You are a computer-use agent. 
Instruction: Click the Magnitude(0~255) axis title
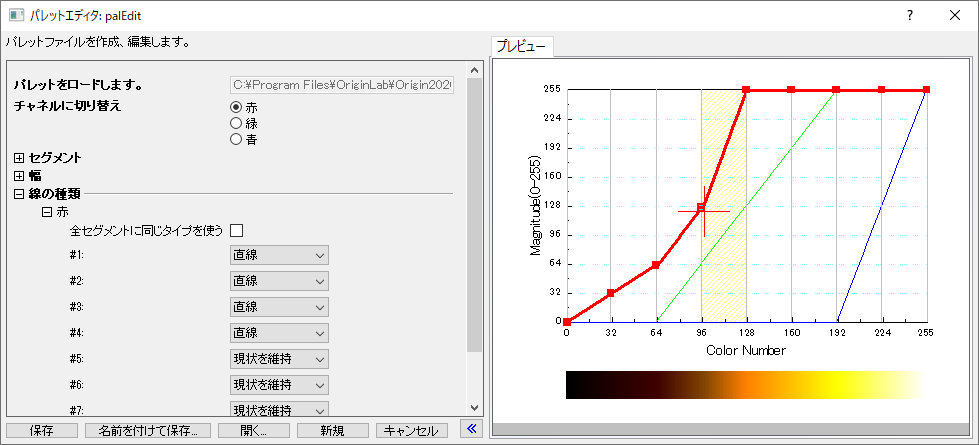coord(535,206)
